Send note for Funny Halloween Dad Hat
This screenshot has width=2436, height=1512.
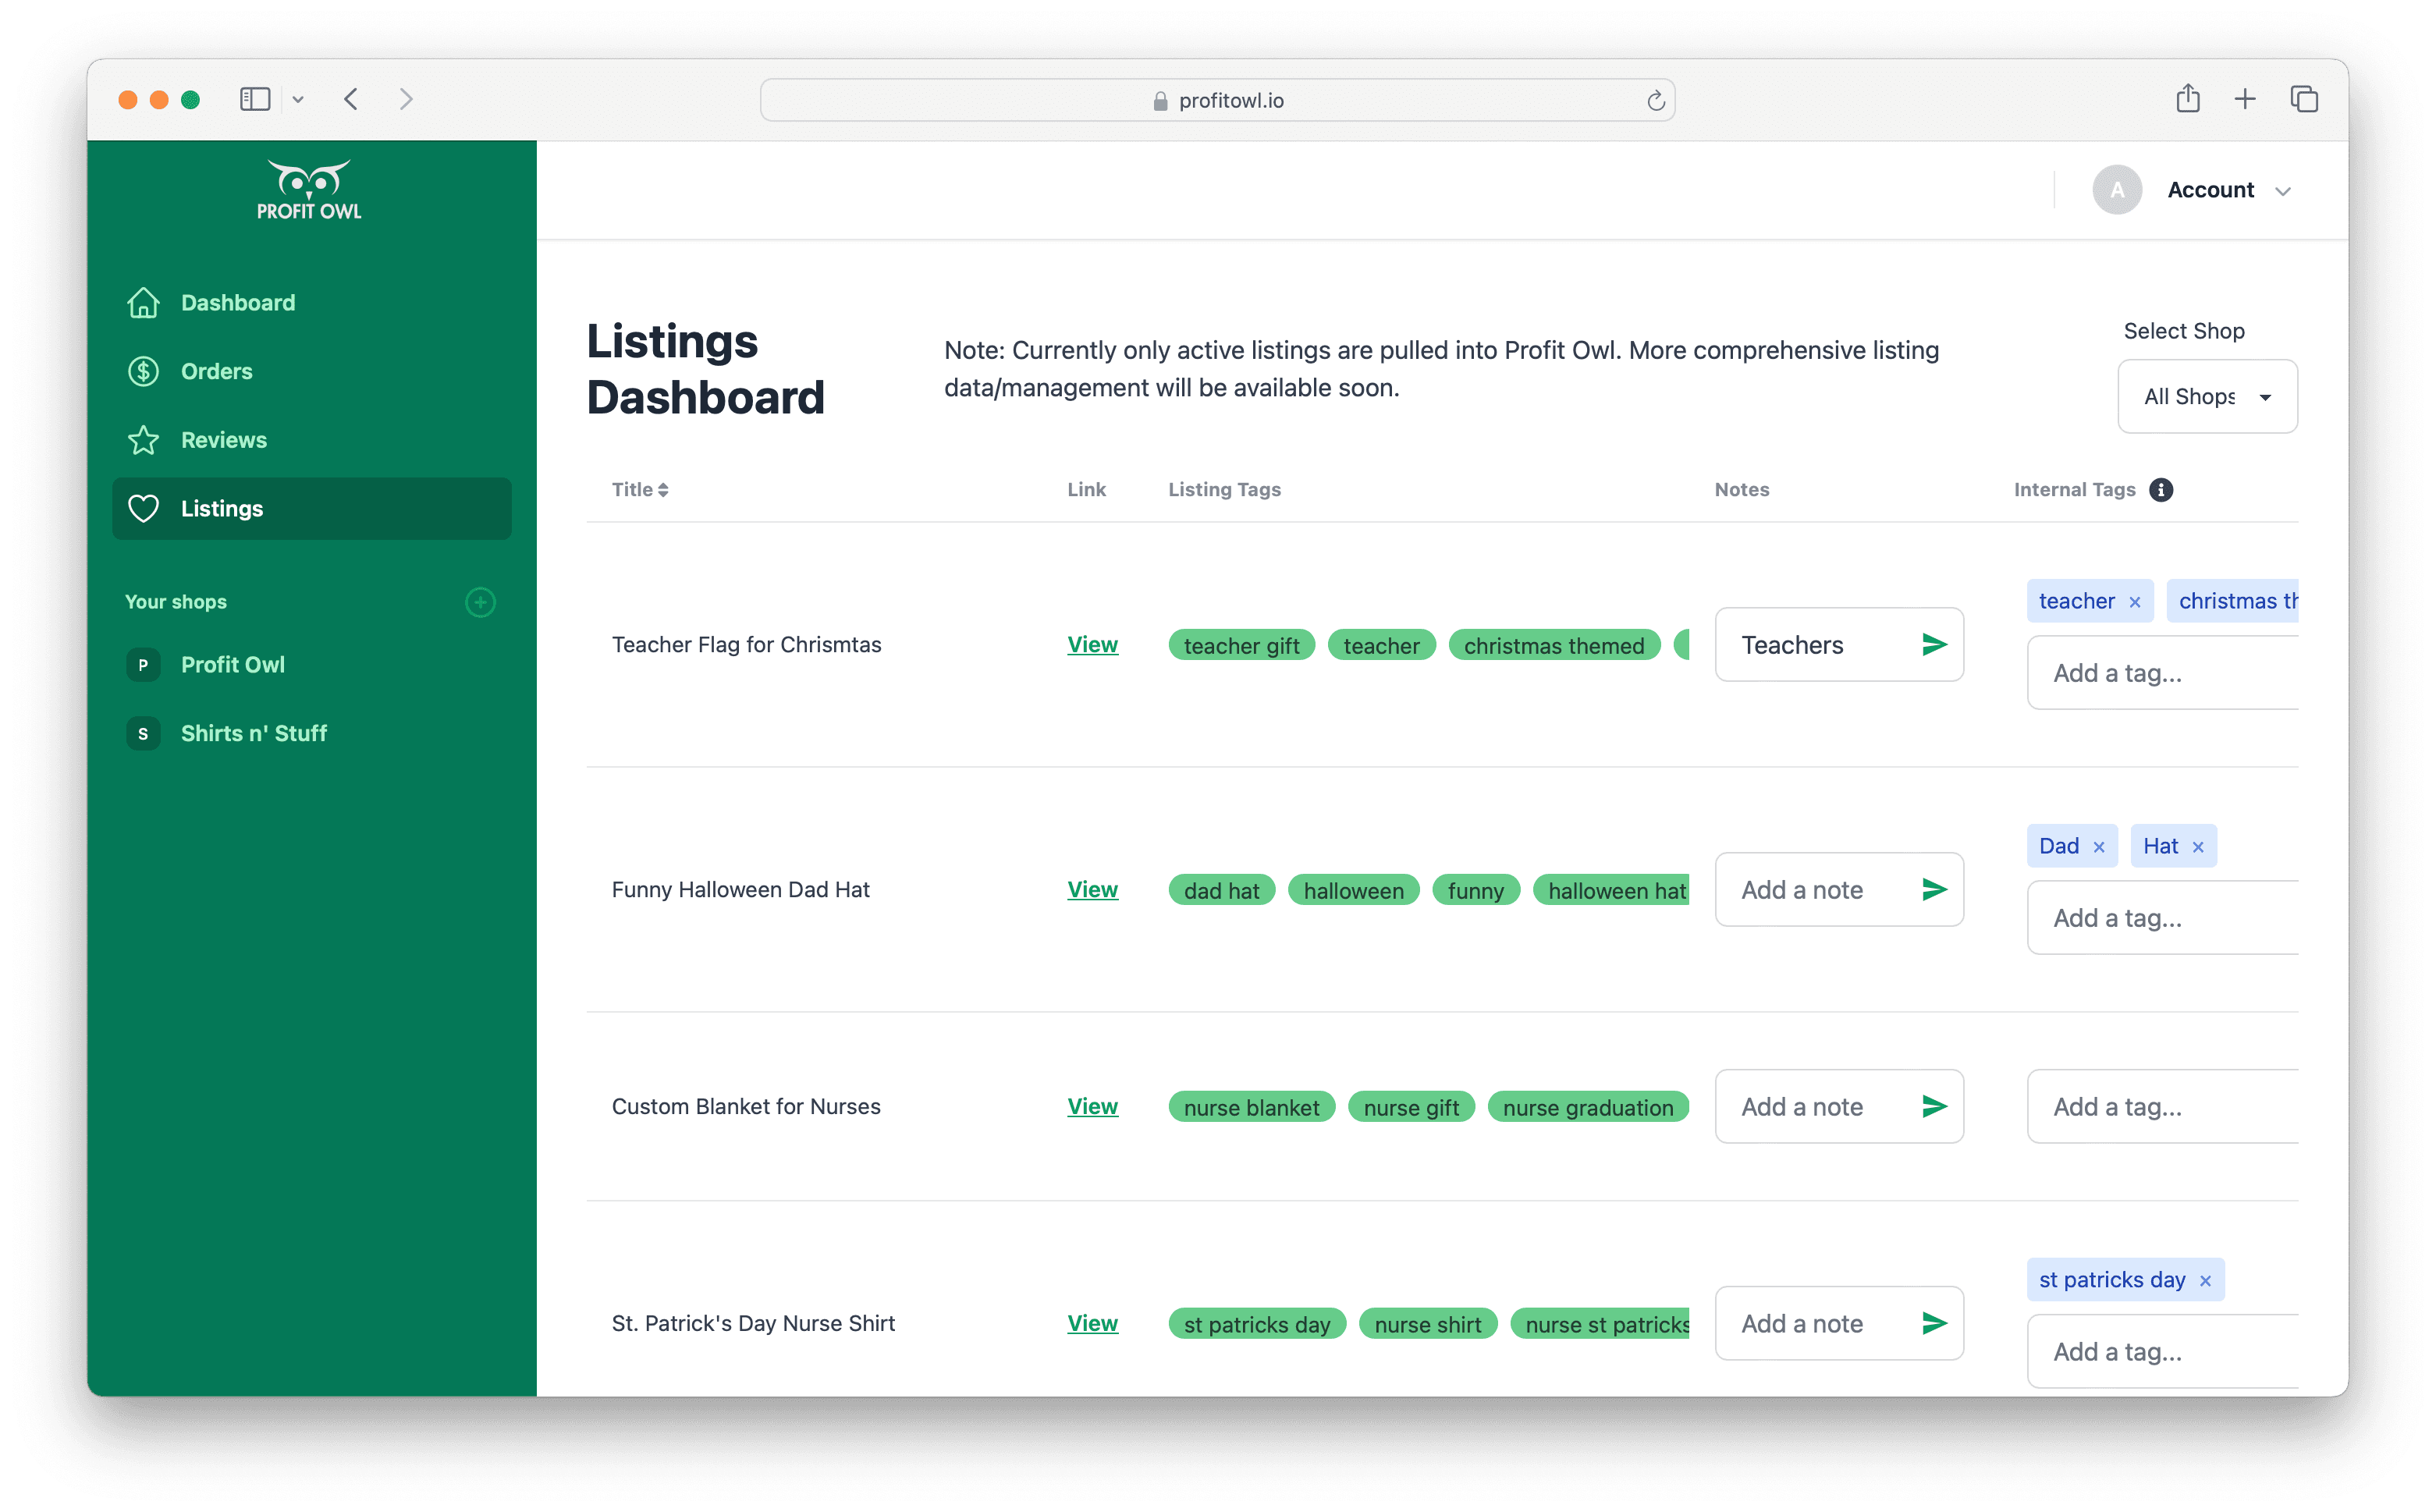click(x=1934, y=890)
